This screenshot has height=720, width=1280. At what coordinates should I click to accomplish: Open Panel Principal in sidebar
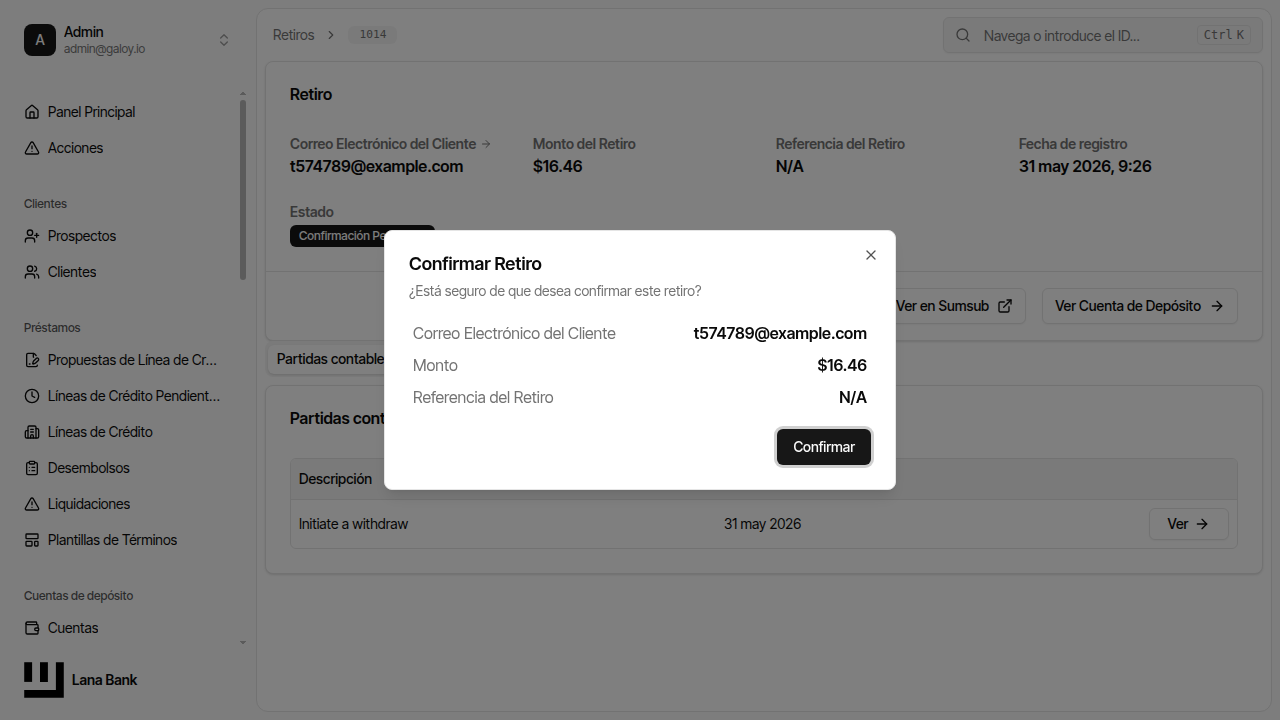[x=91, y=112]
